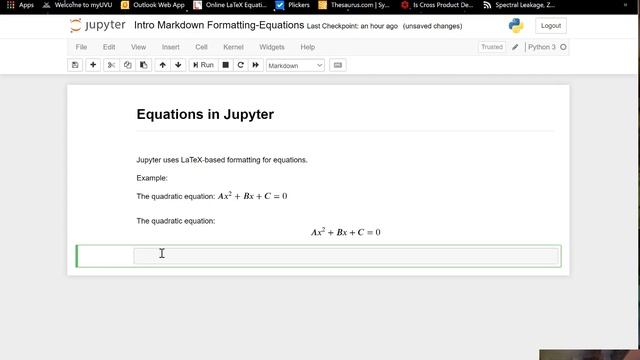This screenshot has height=360, width=640.
Task: Open Thesaurus.com bookmark
Action: [354, 5]
